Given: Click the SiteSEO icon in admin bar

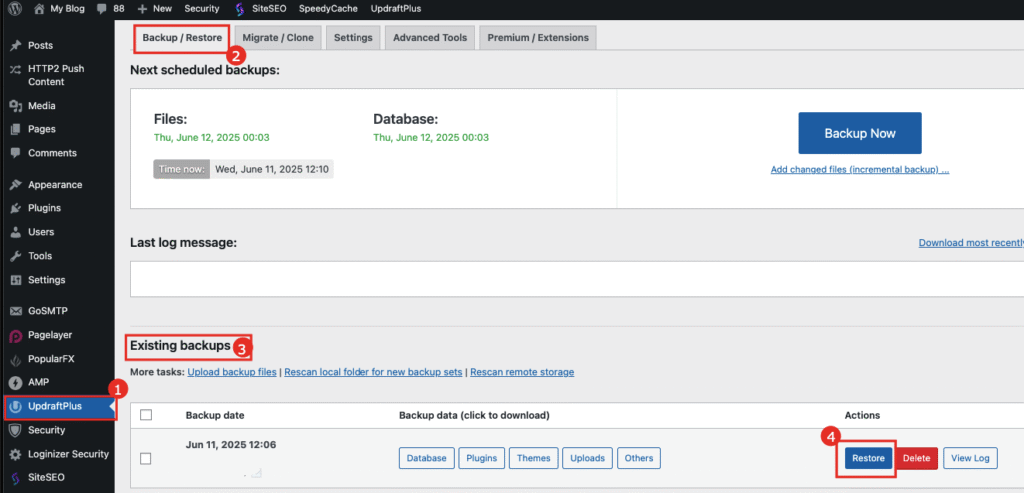Looking at the screenshot, I should (x=240, y=9).
